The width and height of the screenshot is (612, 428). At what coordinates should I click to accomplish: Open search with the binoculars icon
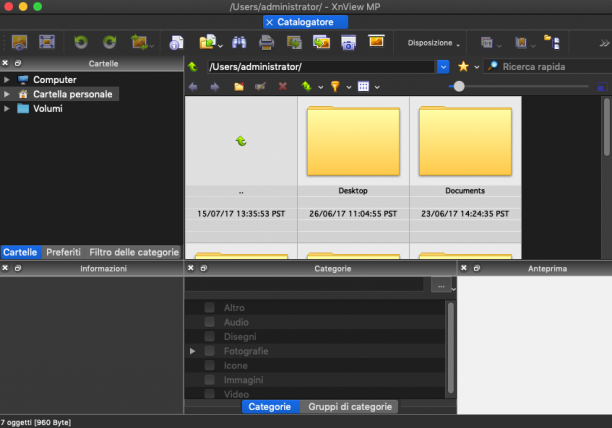pyautogui.click(x=239, y=42)
